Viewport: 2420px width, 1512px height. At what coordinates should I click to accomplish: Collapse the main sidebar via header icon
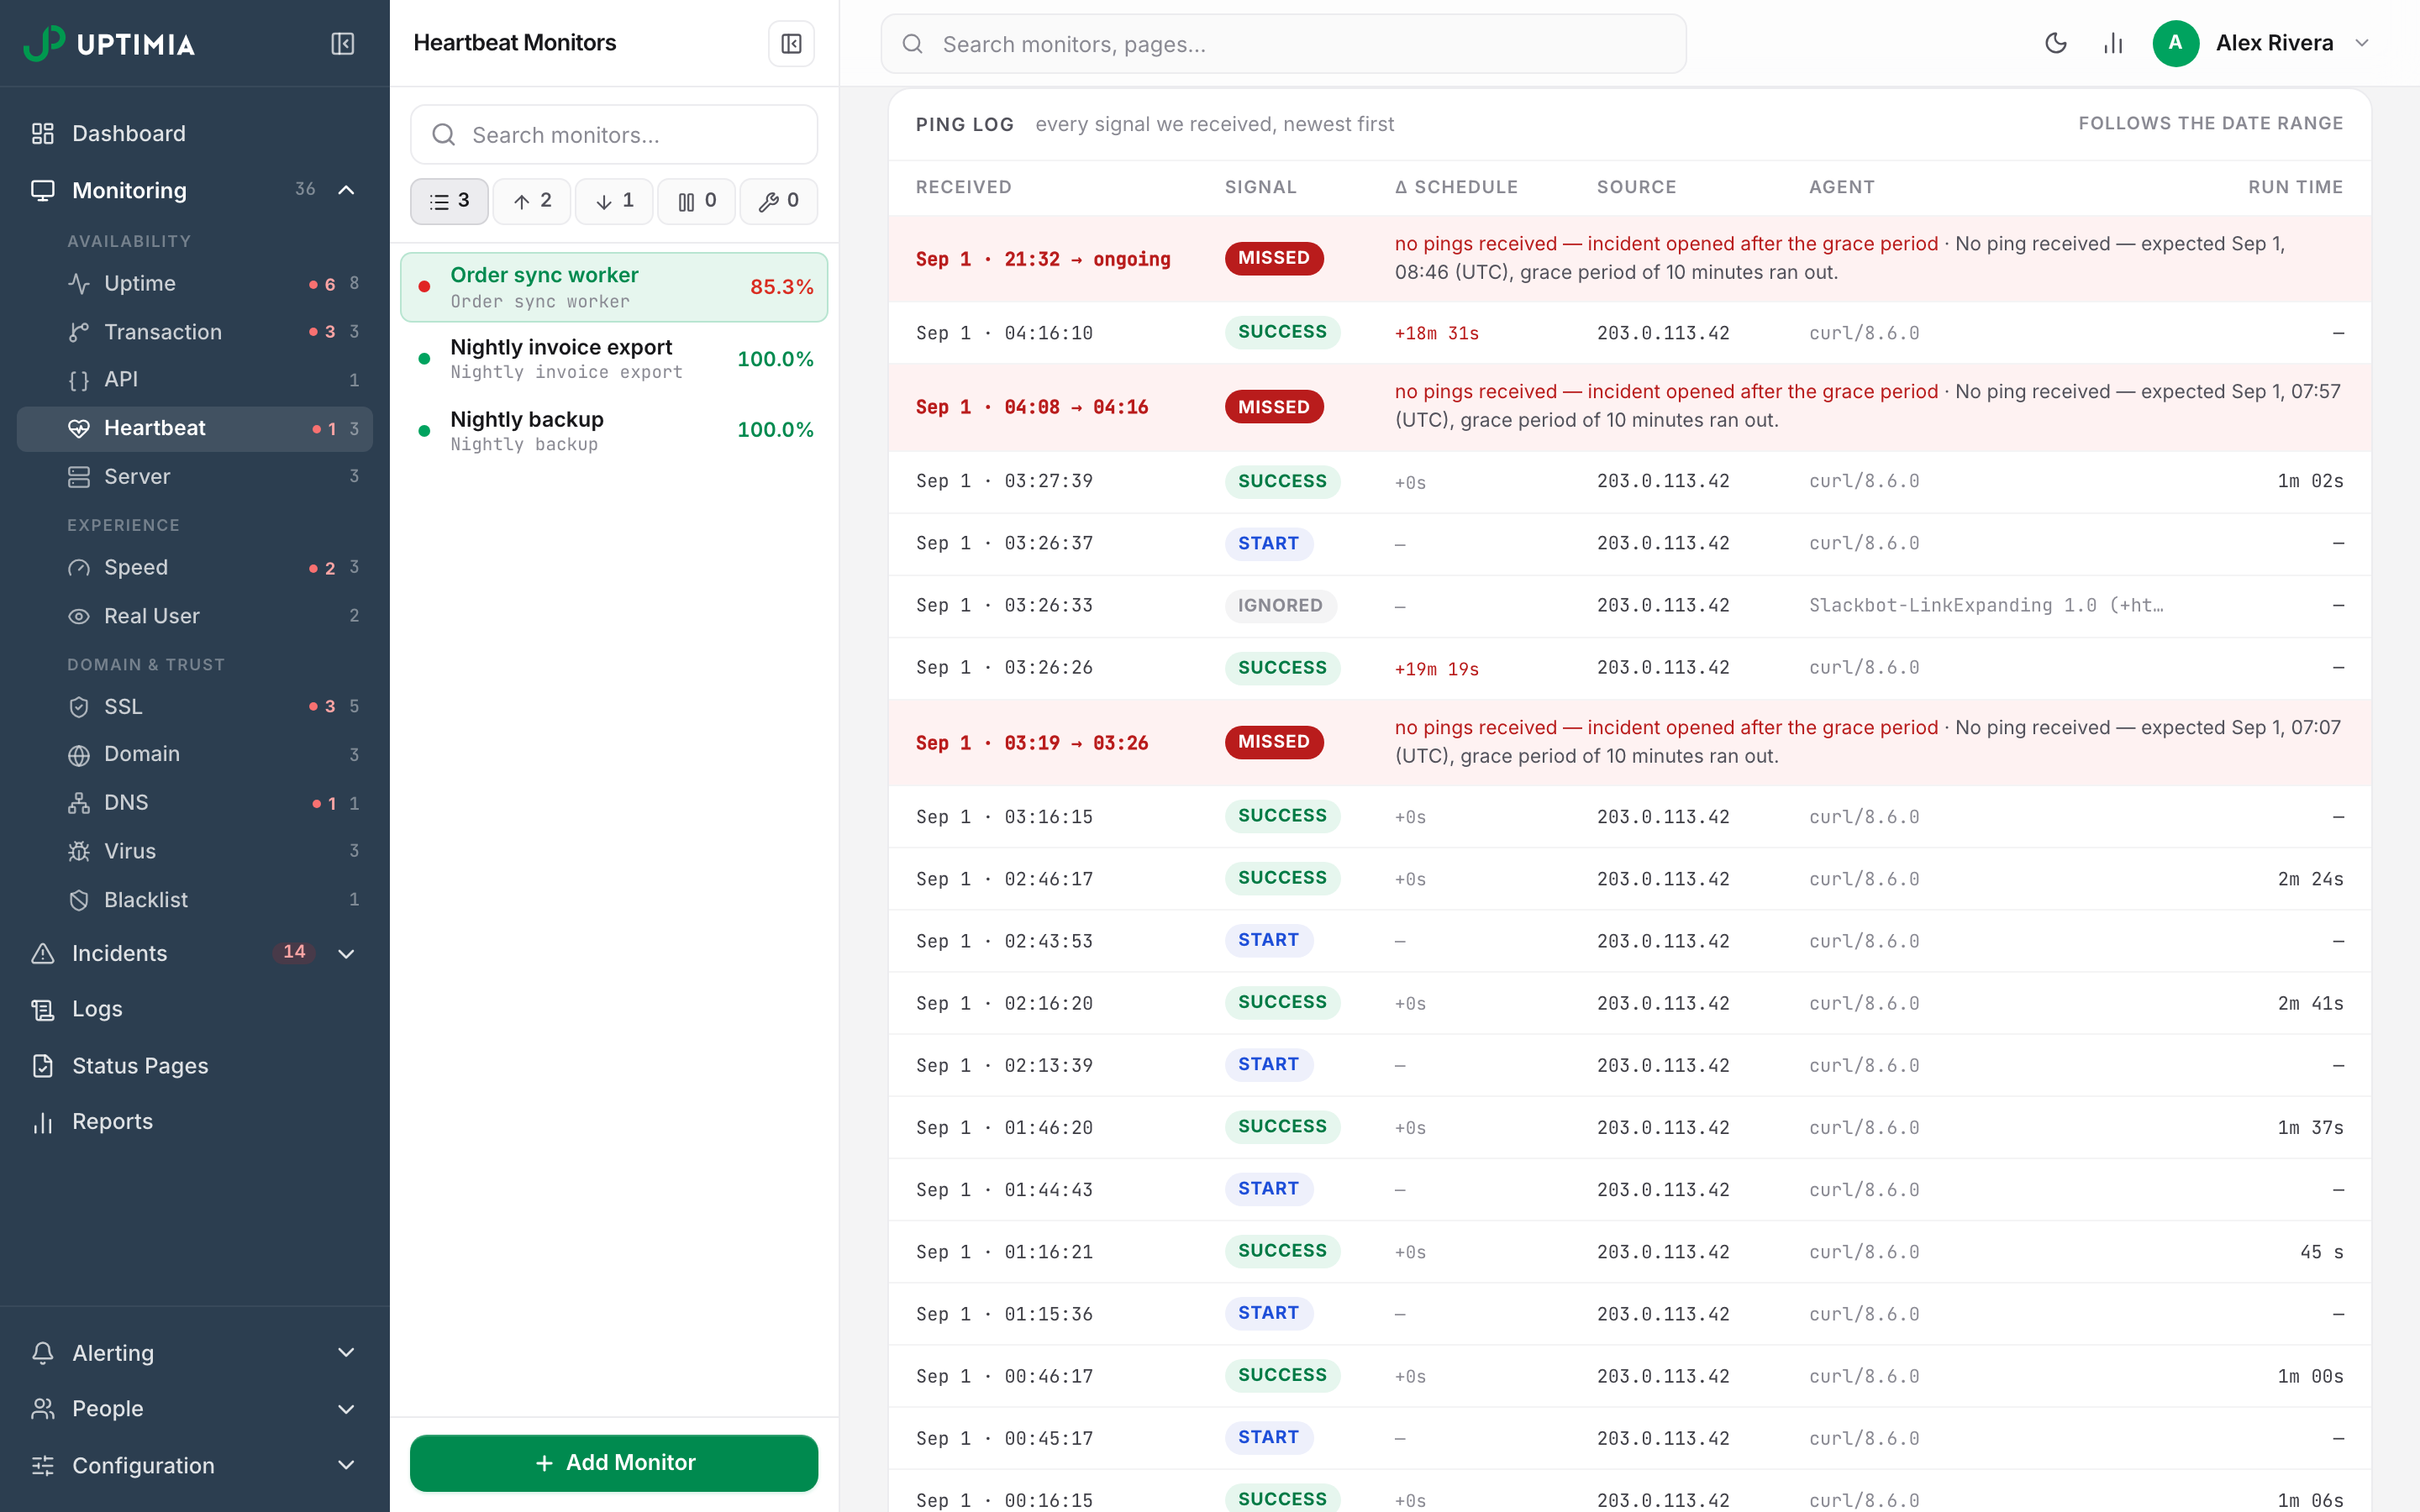342,44
